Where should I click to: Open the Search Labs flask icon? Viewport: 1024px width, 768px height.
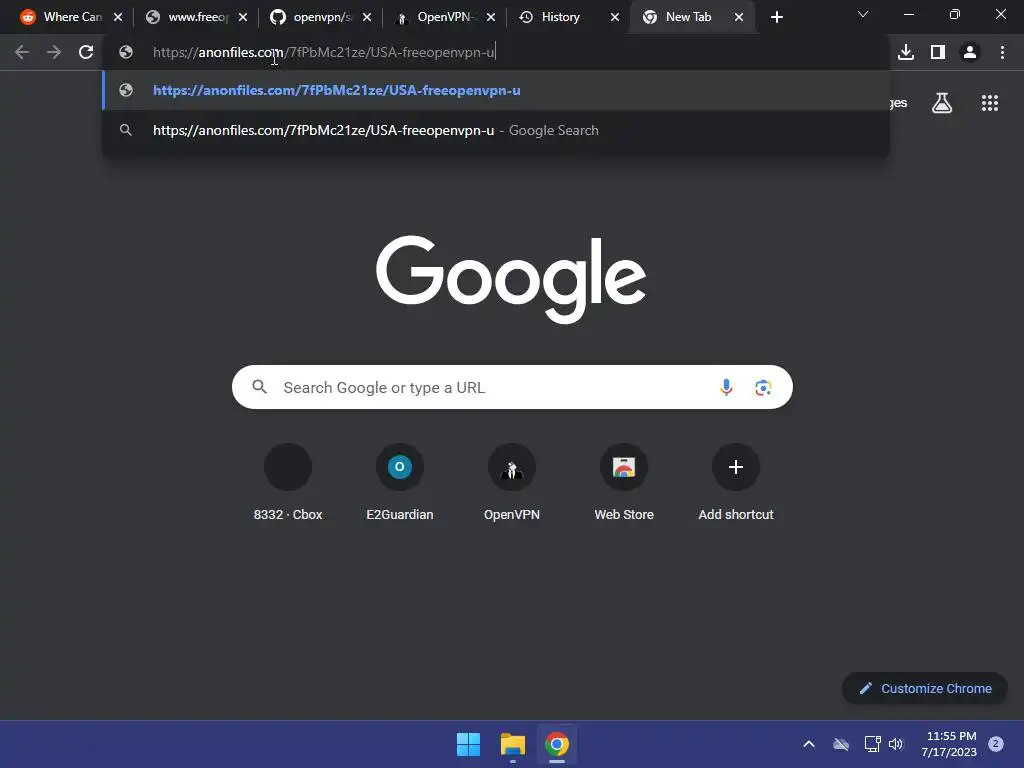[942, 103]
